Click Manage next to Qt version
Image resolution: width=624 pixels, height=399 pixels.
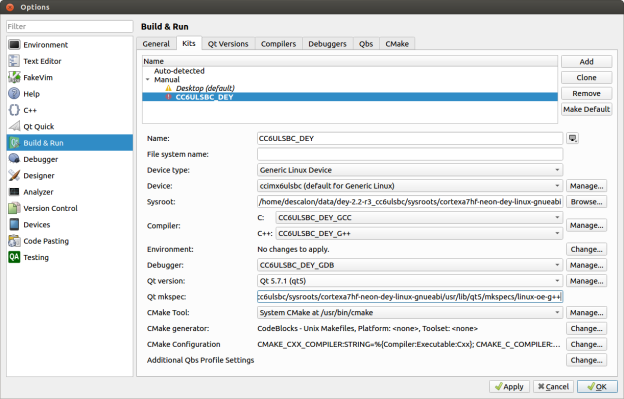click(587, 281)
